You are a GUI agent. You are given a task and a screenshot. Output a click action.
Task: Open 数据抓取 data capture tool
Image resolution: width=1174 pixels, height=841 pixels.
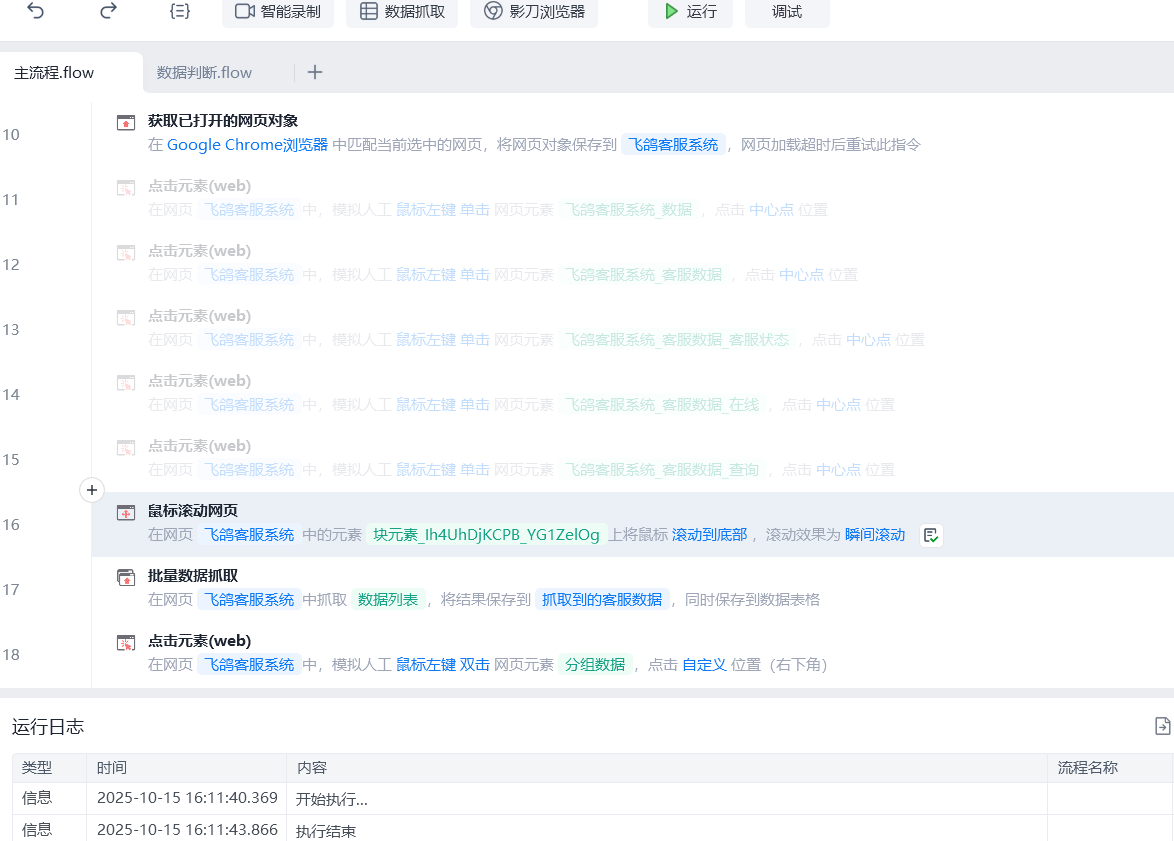pos(402,11)
